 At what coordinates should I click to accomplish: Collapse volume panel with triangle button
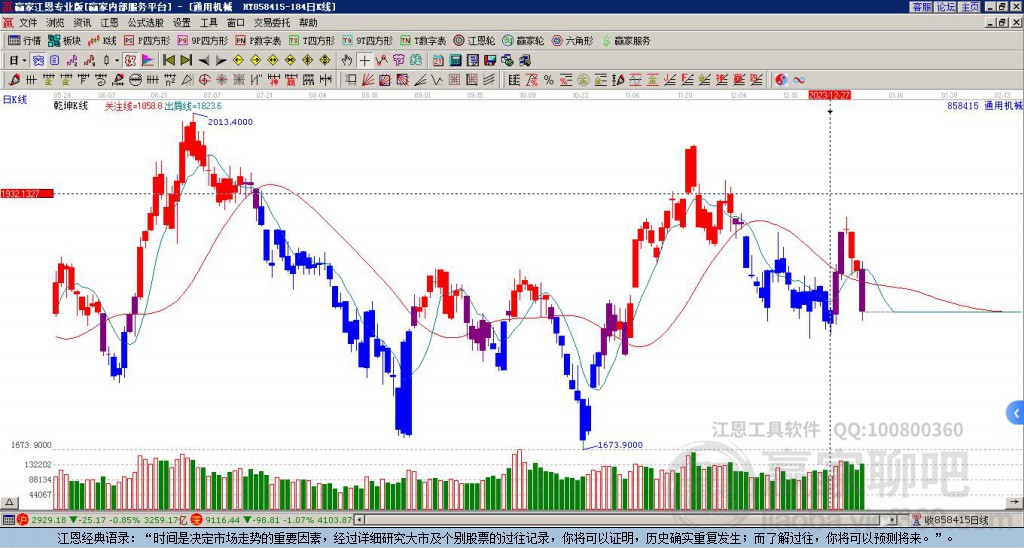(8, 503)
